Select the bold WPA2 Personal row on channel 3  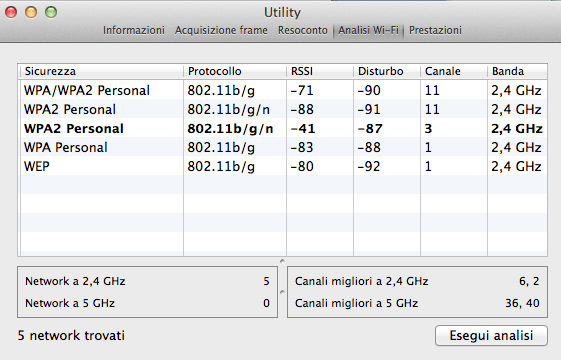[x=282, y=128]
